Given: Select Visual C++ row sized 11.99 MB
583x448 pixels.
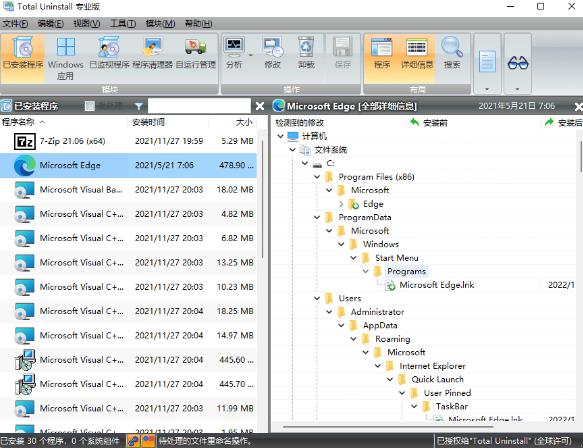Looking at the screenshot, I should tap(128, 408).
